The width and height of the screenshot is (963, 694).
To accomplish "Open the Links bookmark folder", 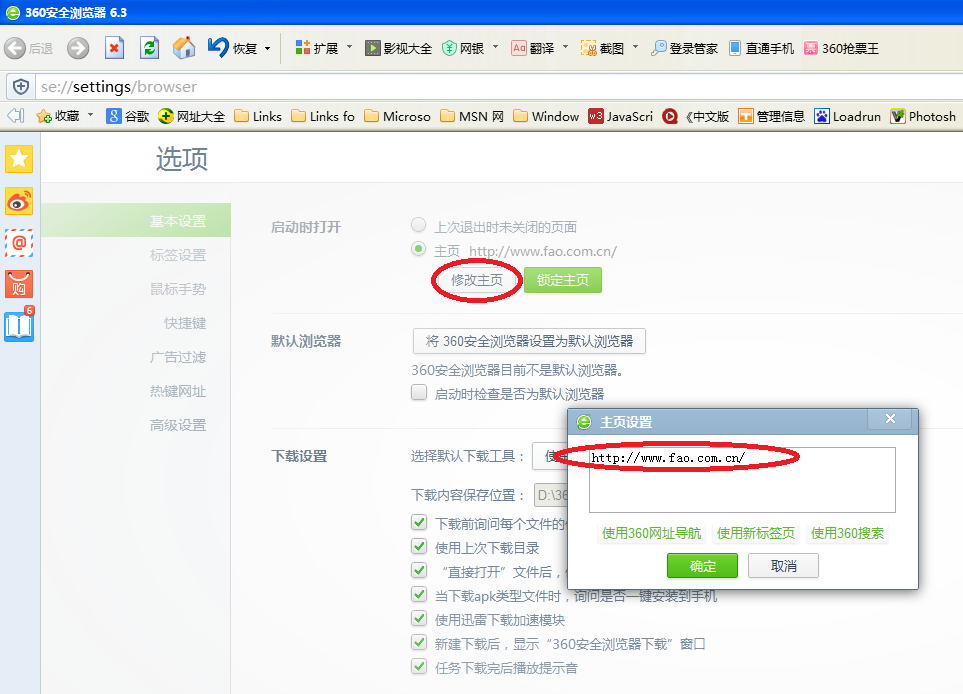I will [x=258, y=116].
